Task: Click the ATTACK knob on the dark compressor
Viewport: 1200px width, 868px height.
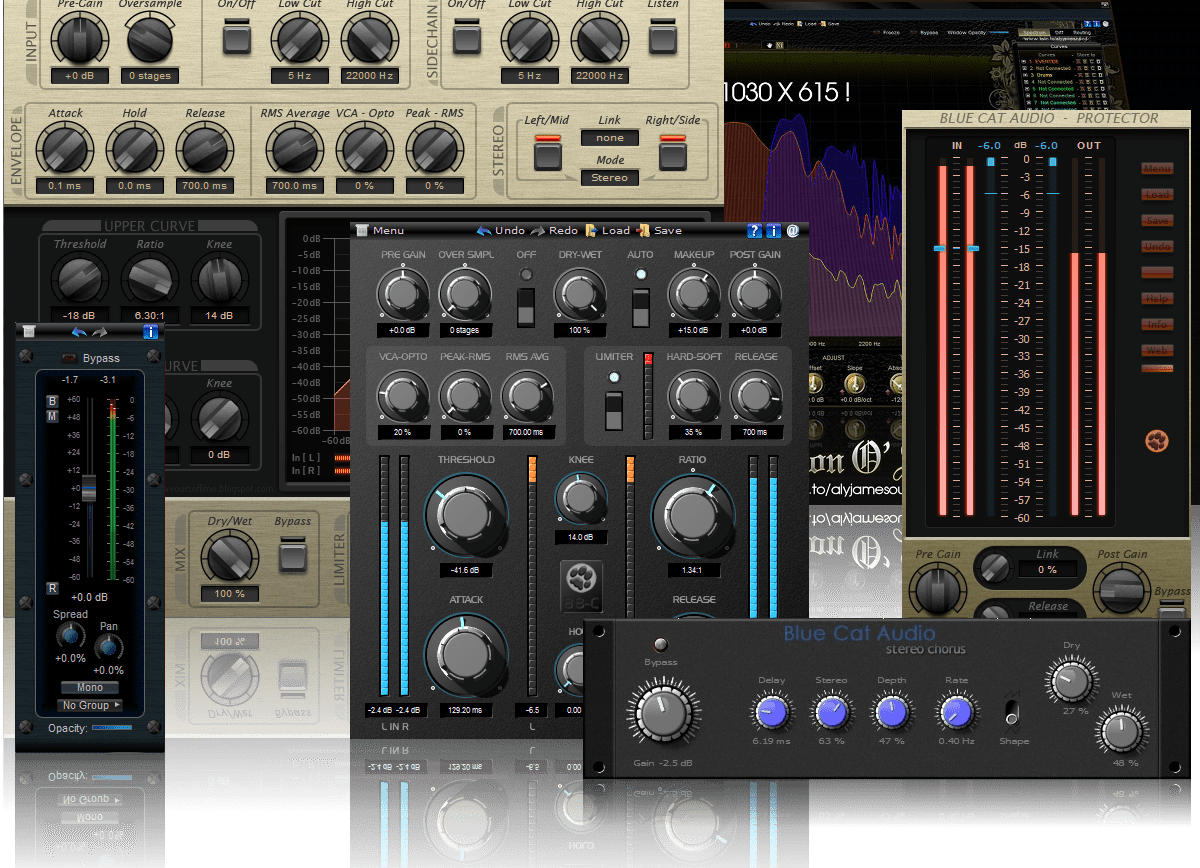Action: coord(466,655)
